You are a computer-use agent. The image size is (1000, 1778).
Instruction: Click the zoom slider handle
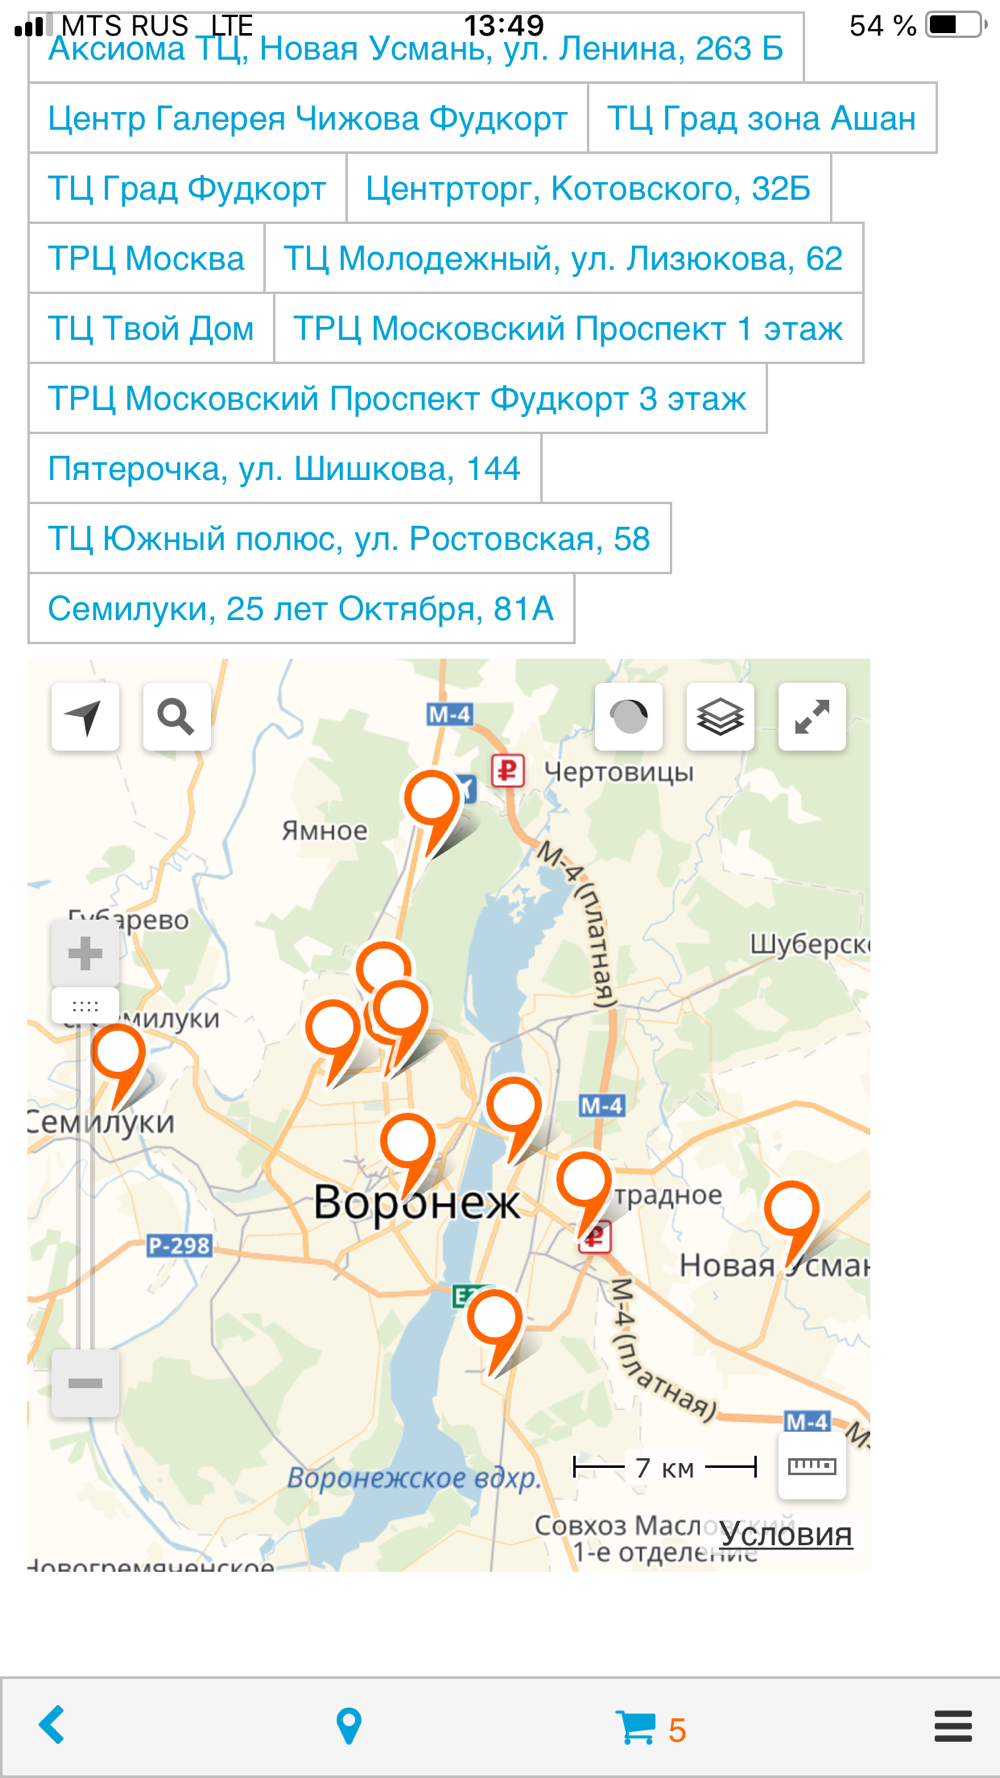(x=85, y=1006)
